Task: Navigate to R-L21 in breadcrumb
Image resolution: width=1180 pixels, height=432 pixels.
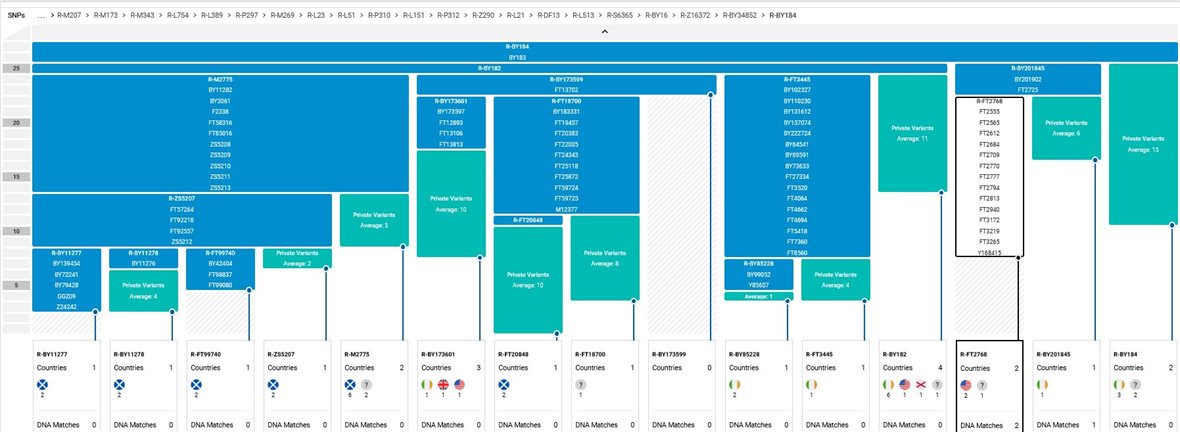Action: pyautogui.click(x=516, y=17)
